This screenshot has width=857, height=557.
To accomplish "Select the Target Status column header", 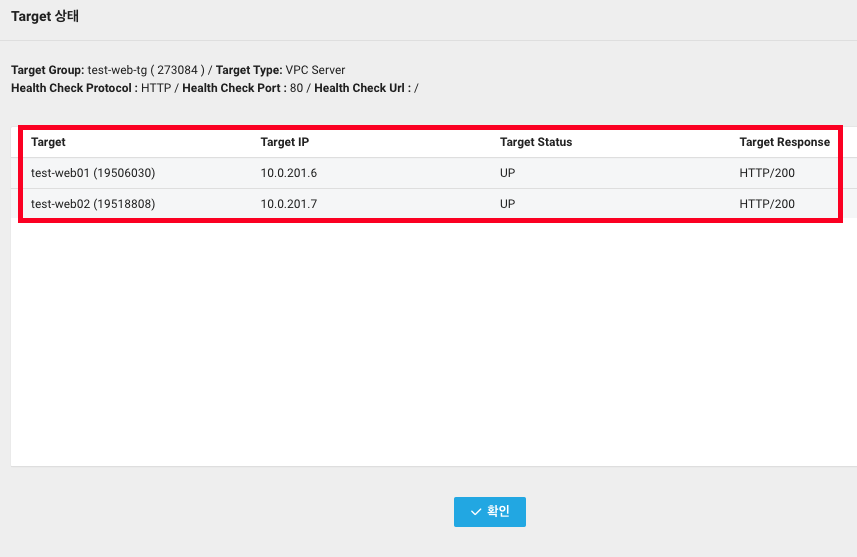I will pyautogui.click(x=536, y=142).
